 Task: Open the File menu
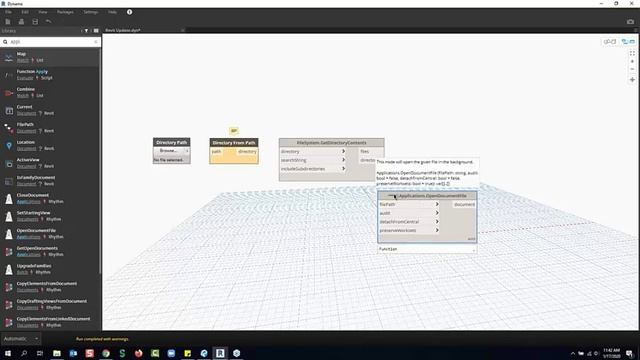(x=8, y=12)
